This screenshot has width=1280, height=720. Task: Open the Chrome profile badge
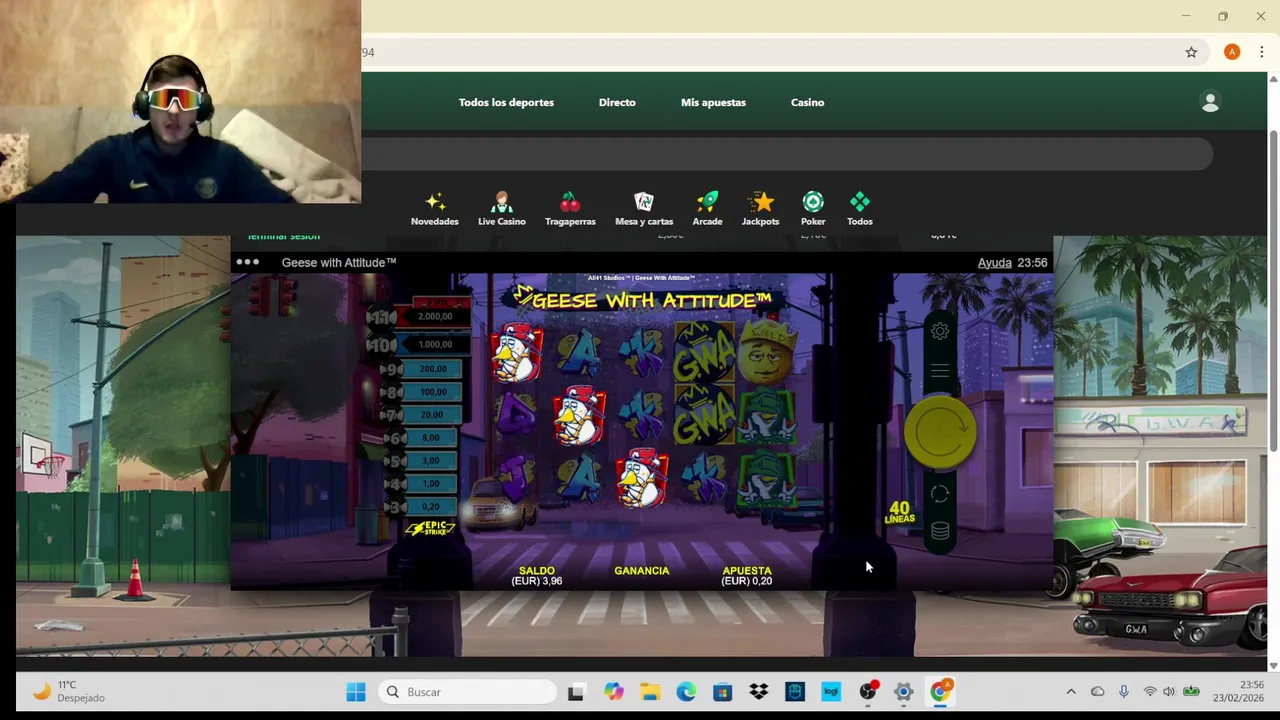[1232, 52]
